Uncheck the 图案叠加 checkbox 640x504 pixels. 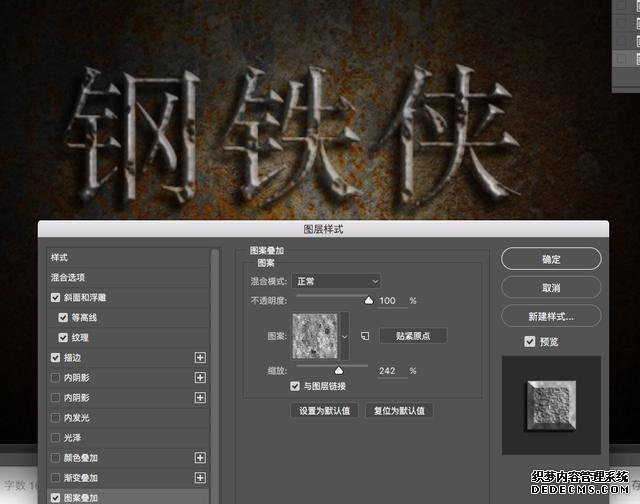56,498
